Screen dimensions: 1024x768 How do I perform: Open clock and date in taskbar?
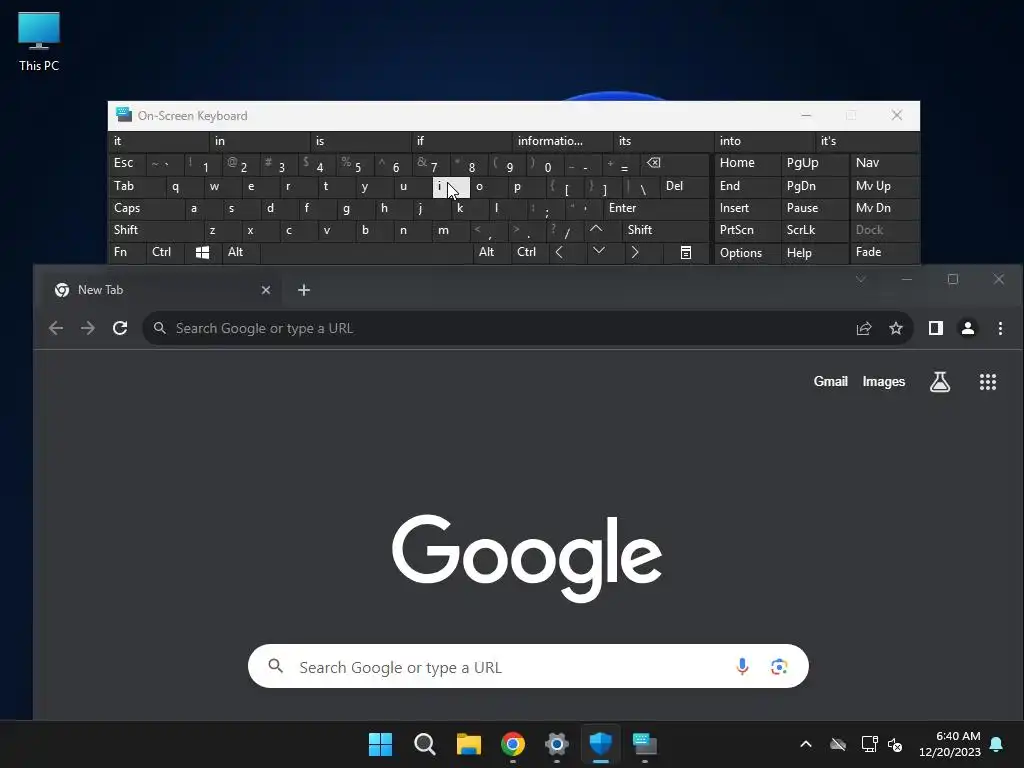pos(950,744)
